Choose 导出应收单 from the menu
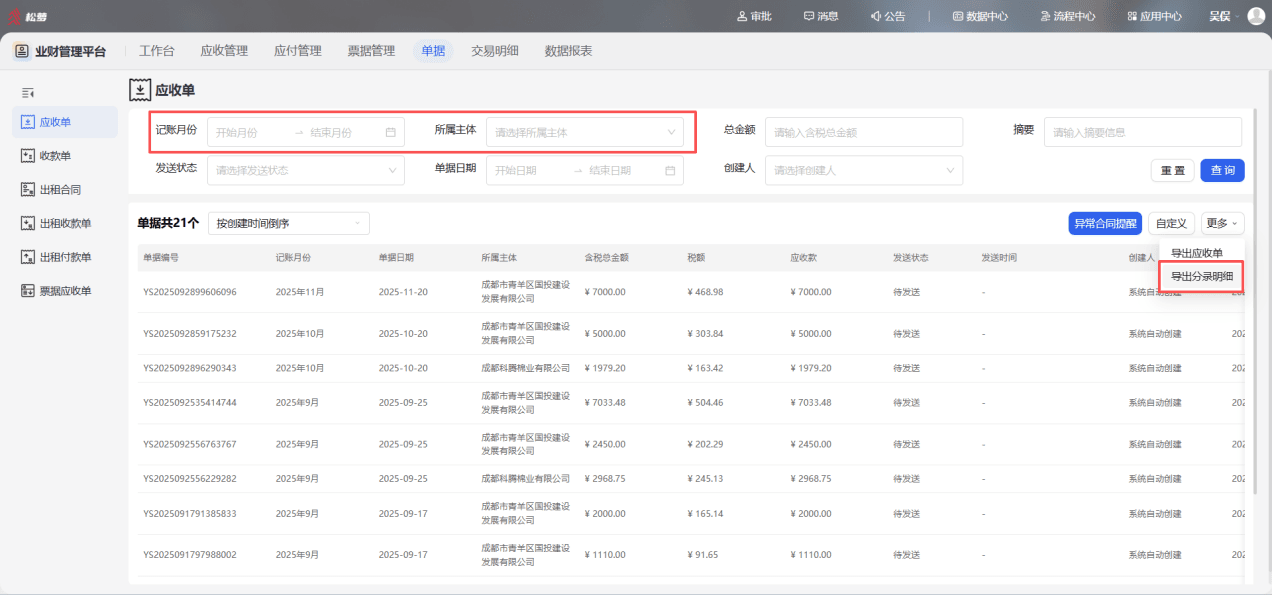The image size is (1272, 595). pyautogui.click(x=1197, y=252)
